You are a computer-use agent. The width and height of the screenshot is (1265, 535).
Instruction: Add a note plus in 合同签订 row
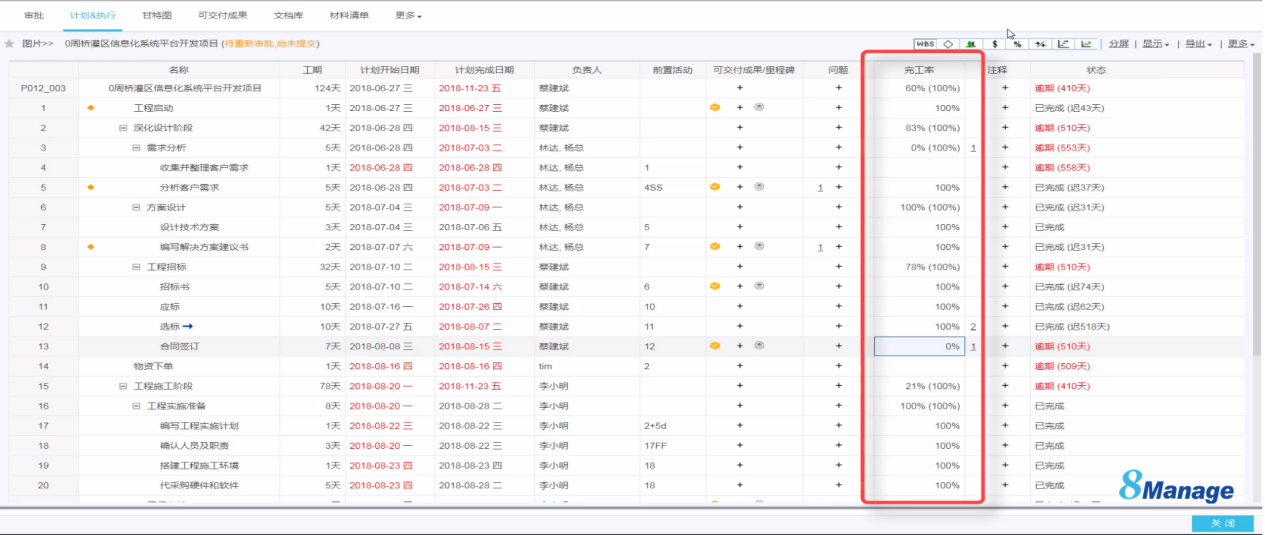tap(1005, 346)
